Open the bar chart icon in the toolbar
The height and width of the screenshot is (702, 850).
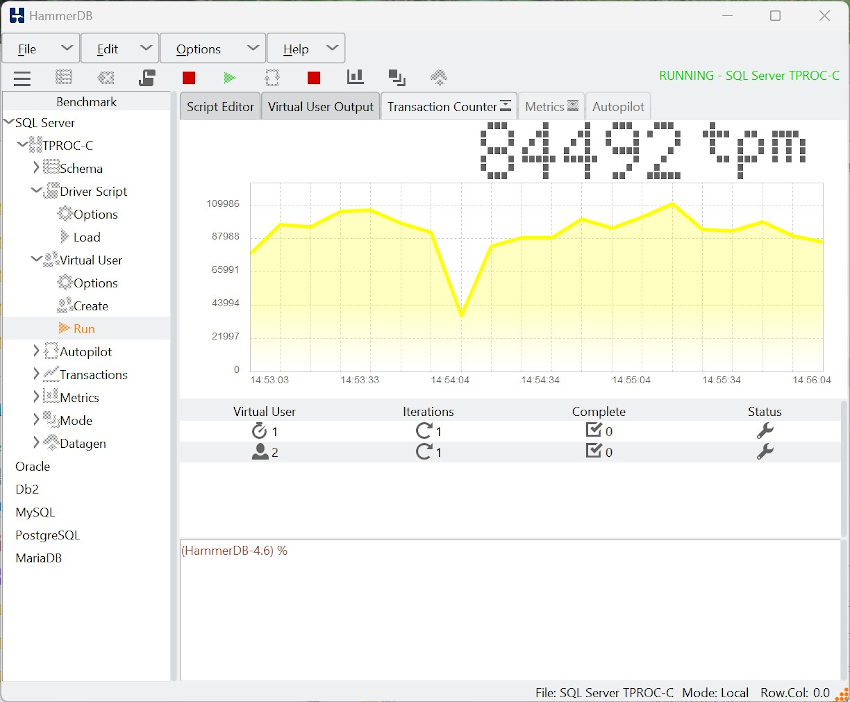(355, 77)
